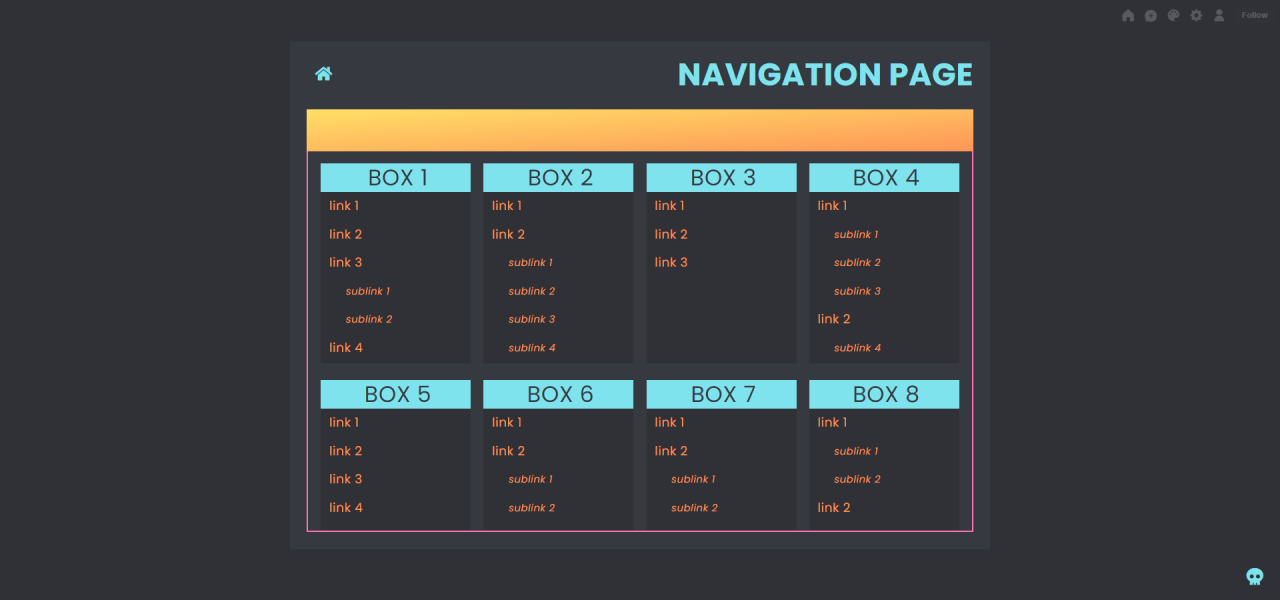1280x600 pixels.
Task: Open the palette customize icon
Action: point(1174,16)
